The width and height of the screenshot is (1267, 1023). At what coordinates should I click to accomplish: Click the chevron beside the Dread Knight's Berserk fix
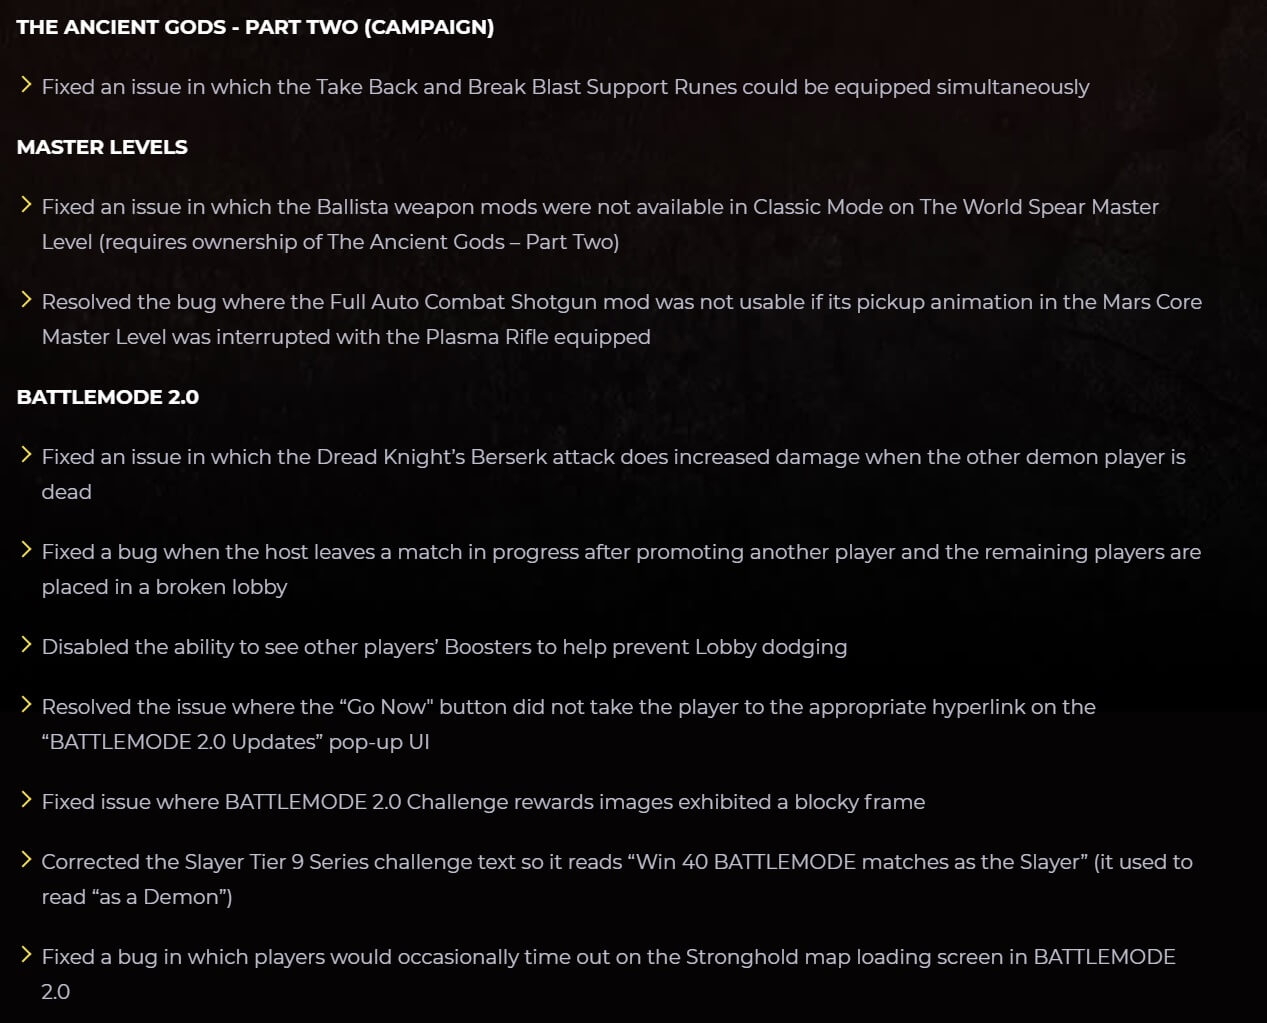coord(26,455)
